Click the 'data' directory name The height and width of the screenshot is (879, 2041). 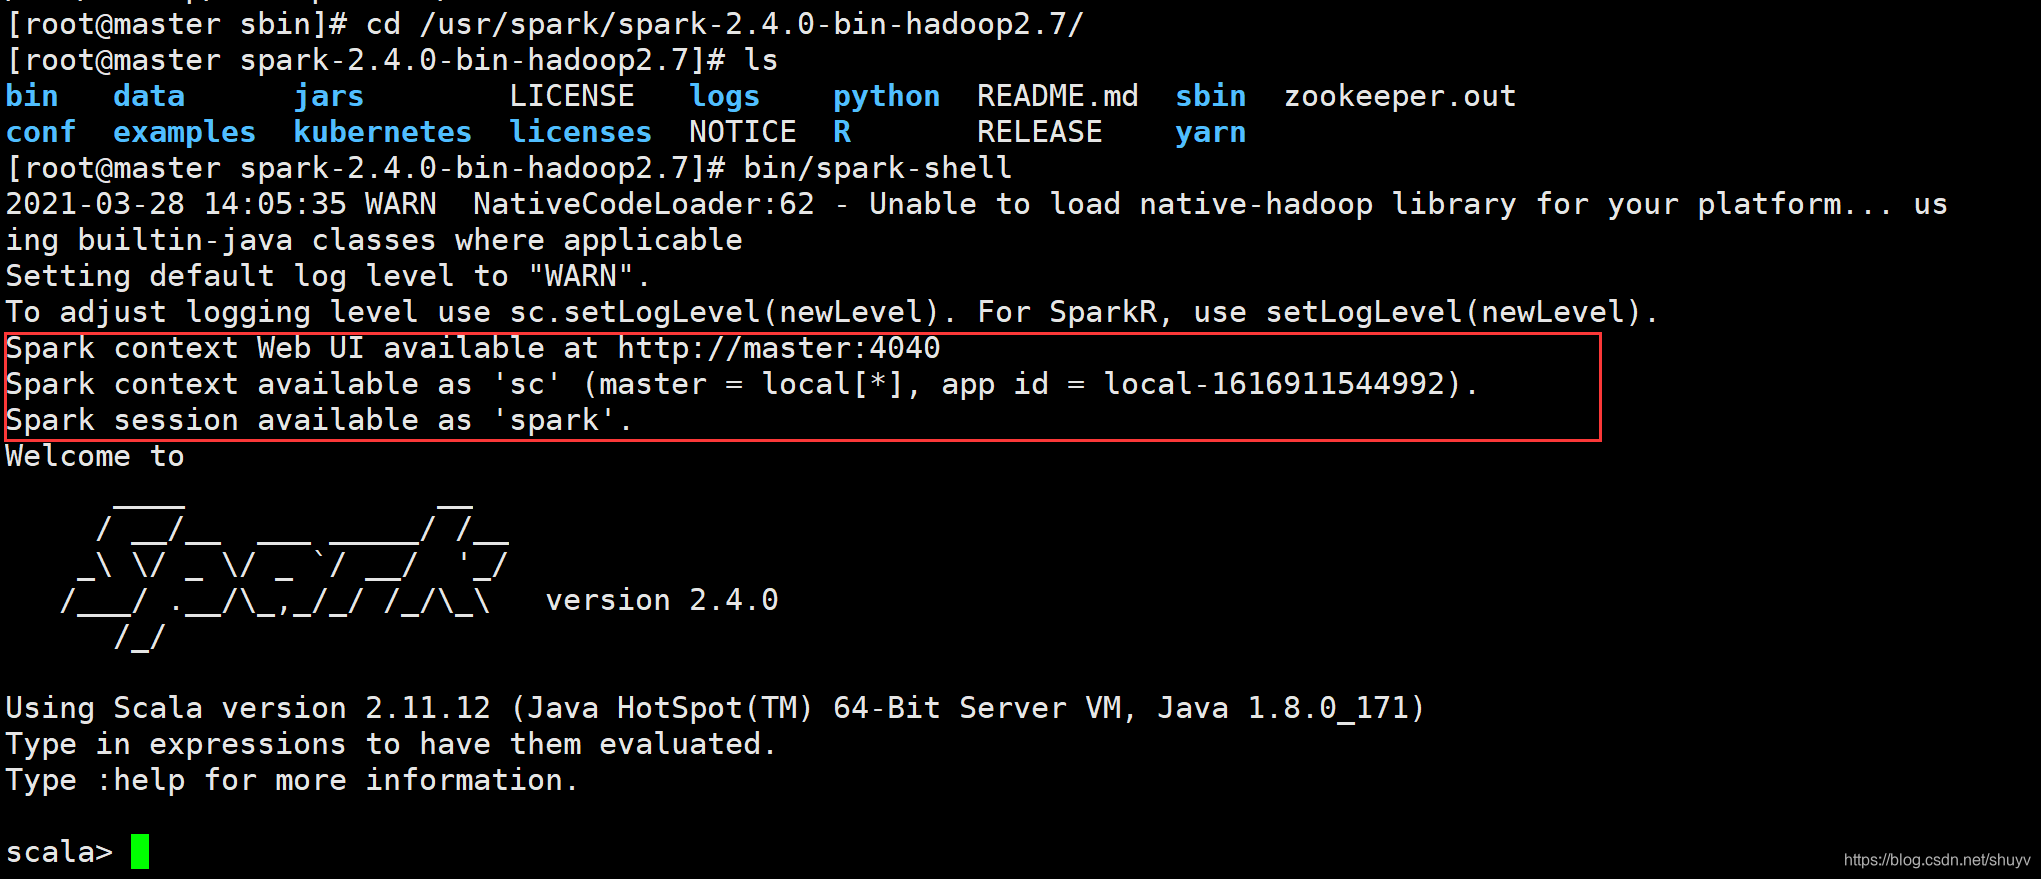click(x=149, y=96)
